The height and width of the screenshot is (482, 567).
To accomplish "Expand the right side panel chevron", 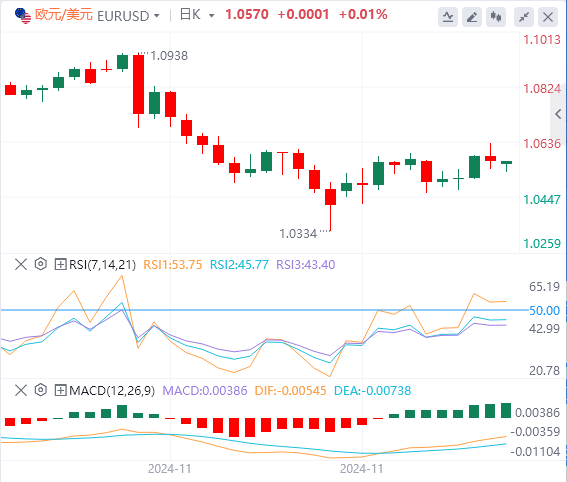I will click(558, 114).
